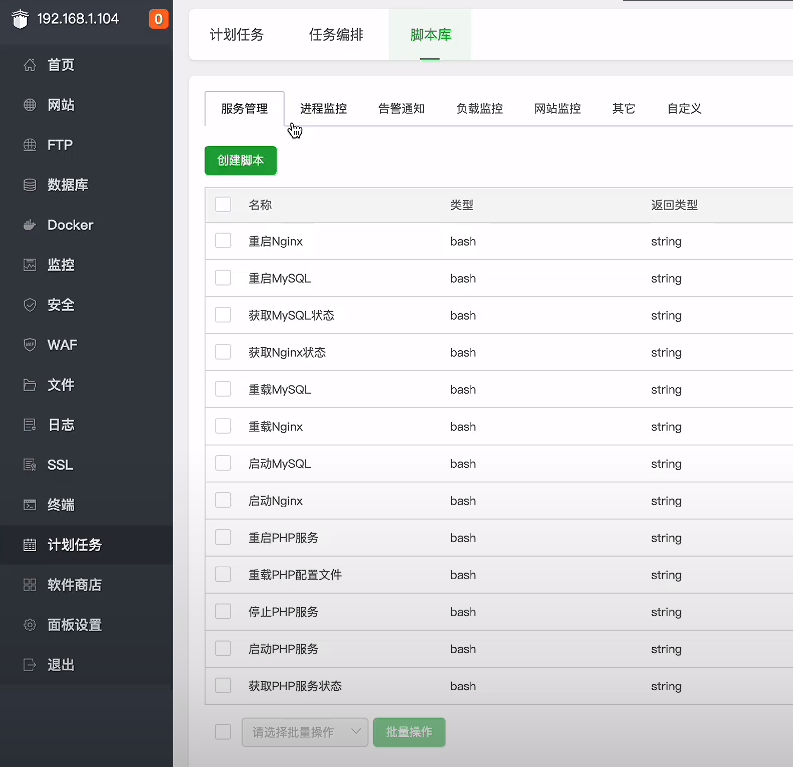This screenshot has height=767, width=793.
Task: Check the box for 重载MySQL
Action: click(x=223, y=389)
